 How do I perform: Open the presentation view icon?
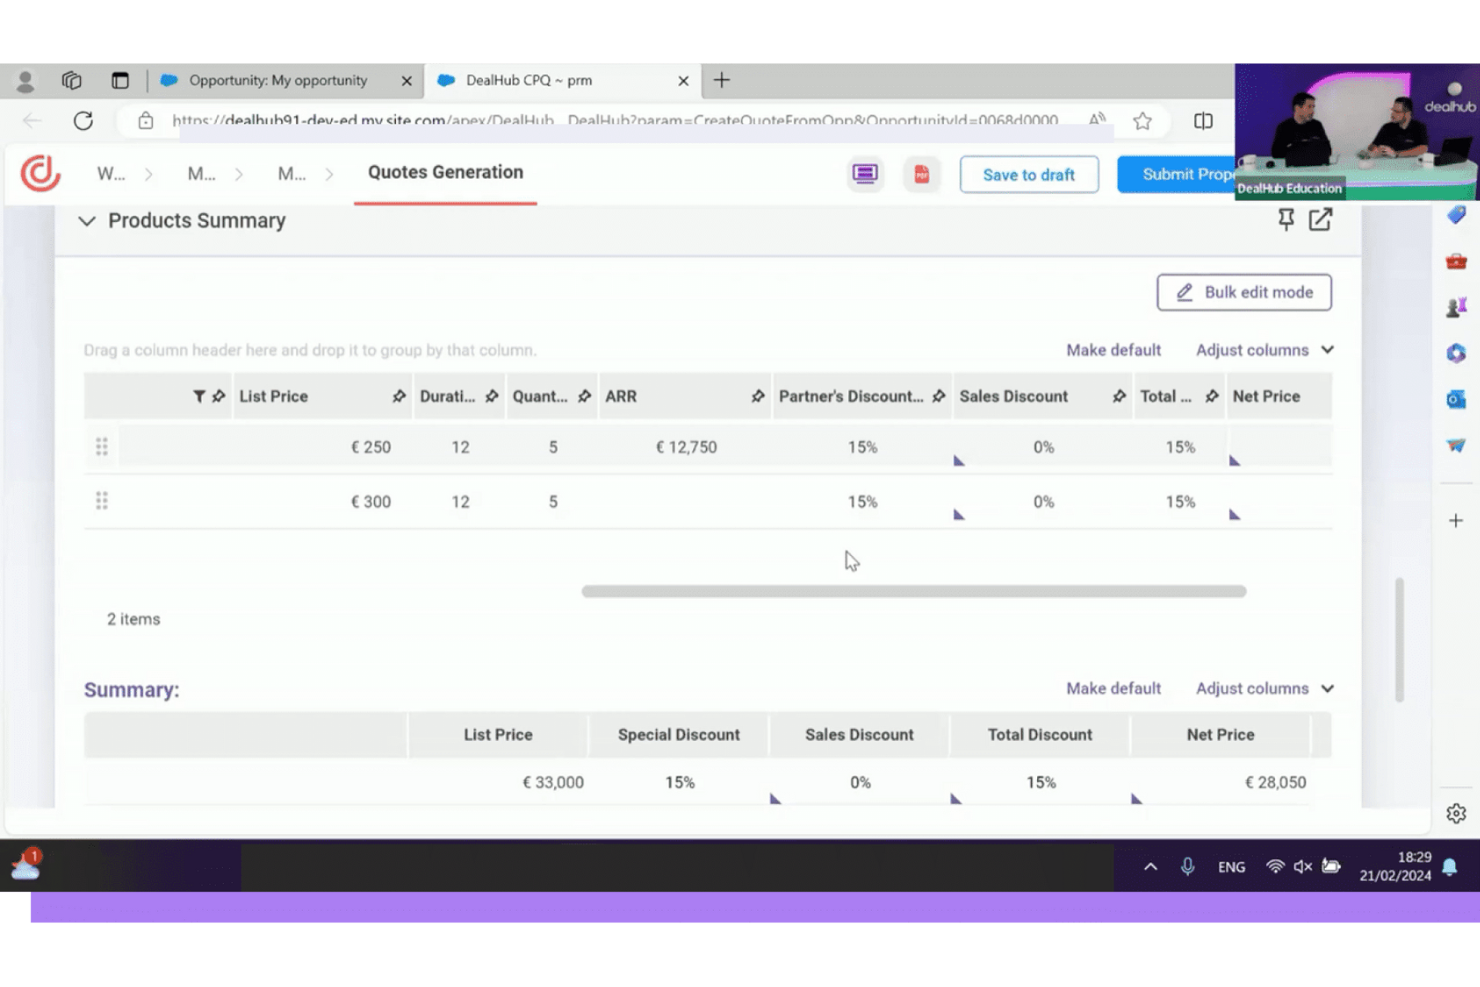tap(865, 174)
